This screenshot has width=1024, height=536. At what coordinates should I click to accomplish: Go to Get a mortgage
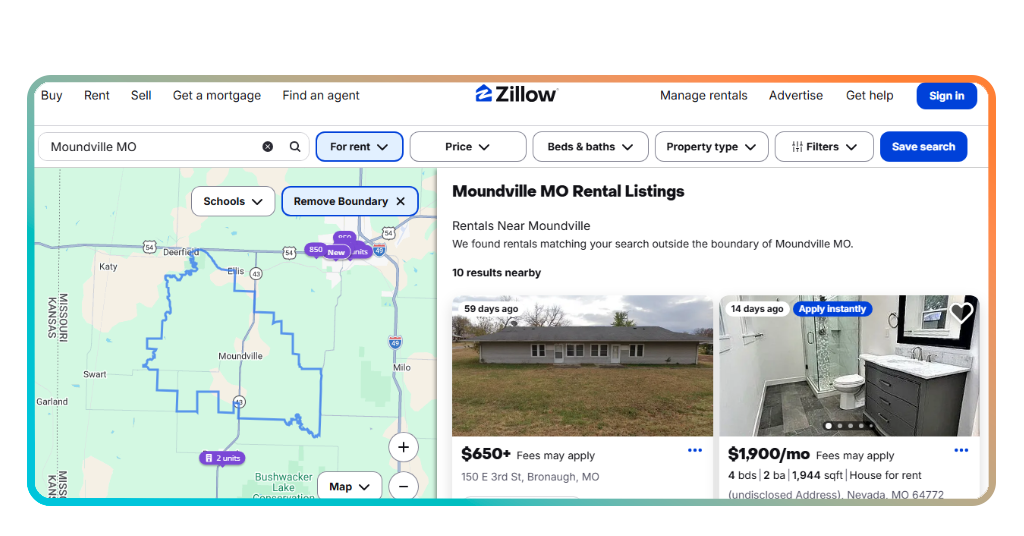pos(217,95)
